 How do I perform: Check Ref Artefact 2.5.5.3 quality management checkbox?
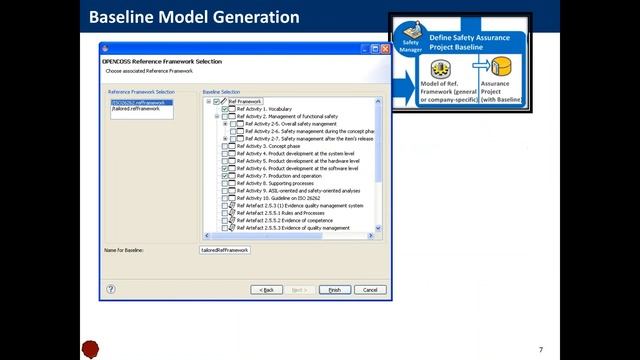click(x=224, y=228)
